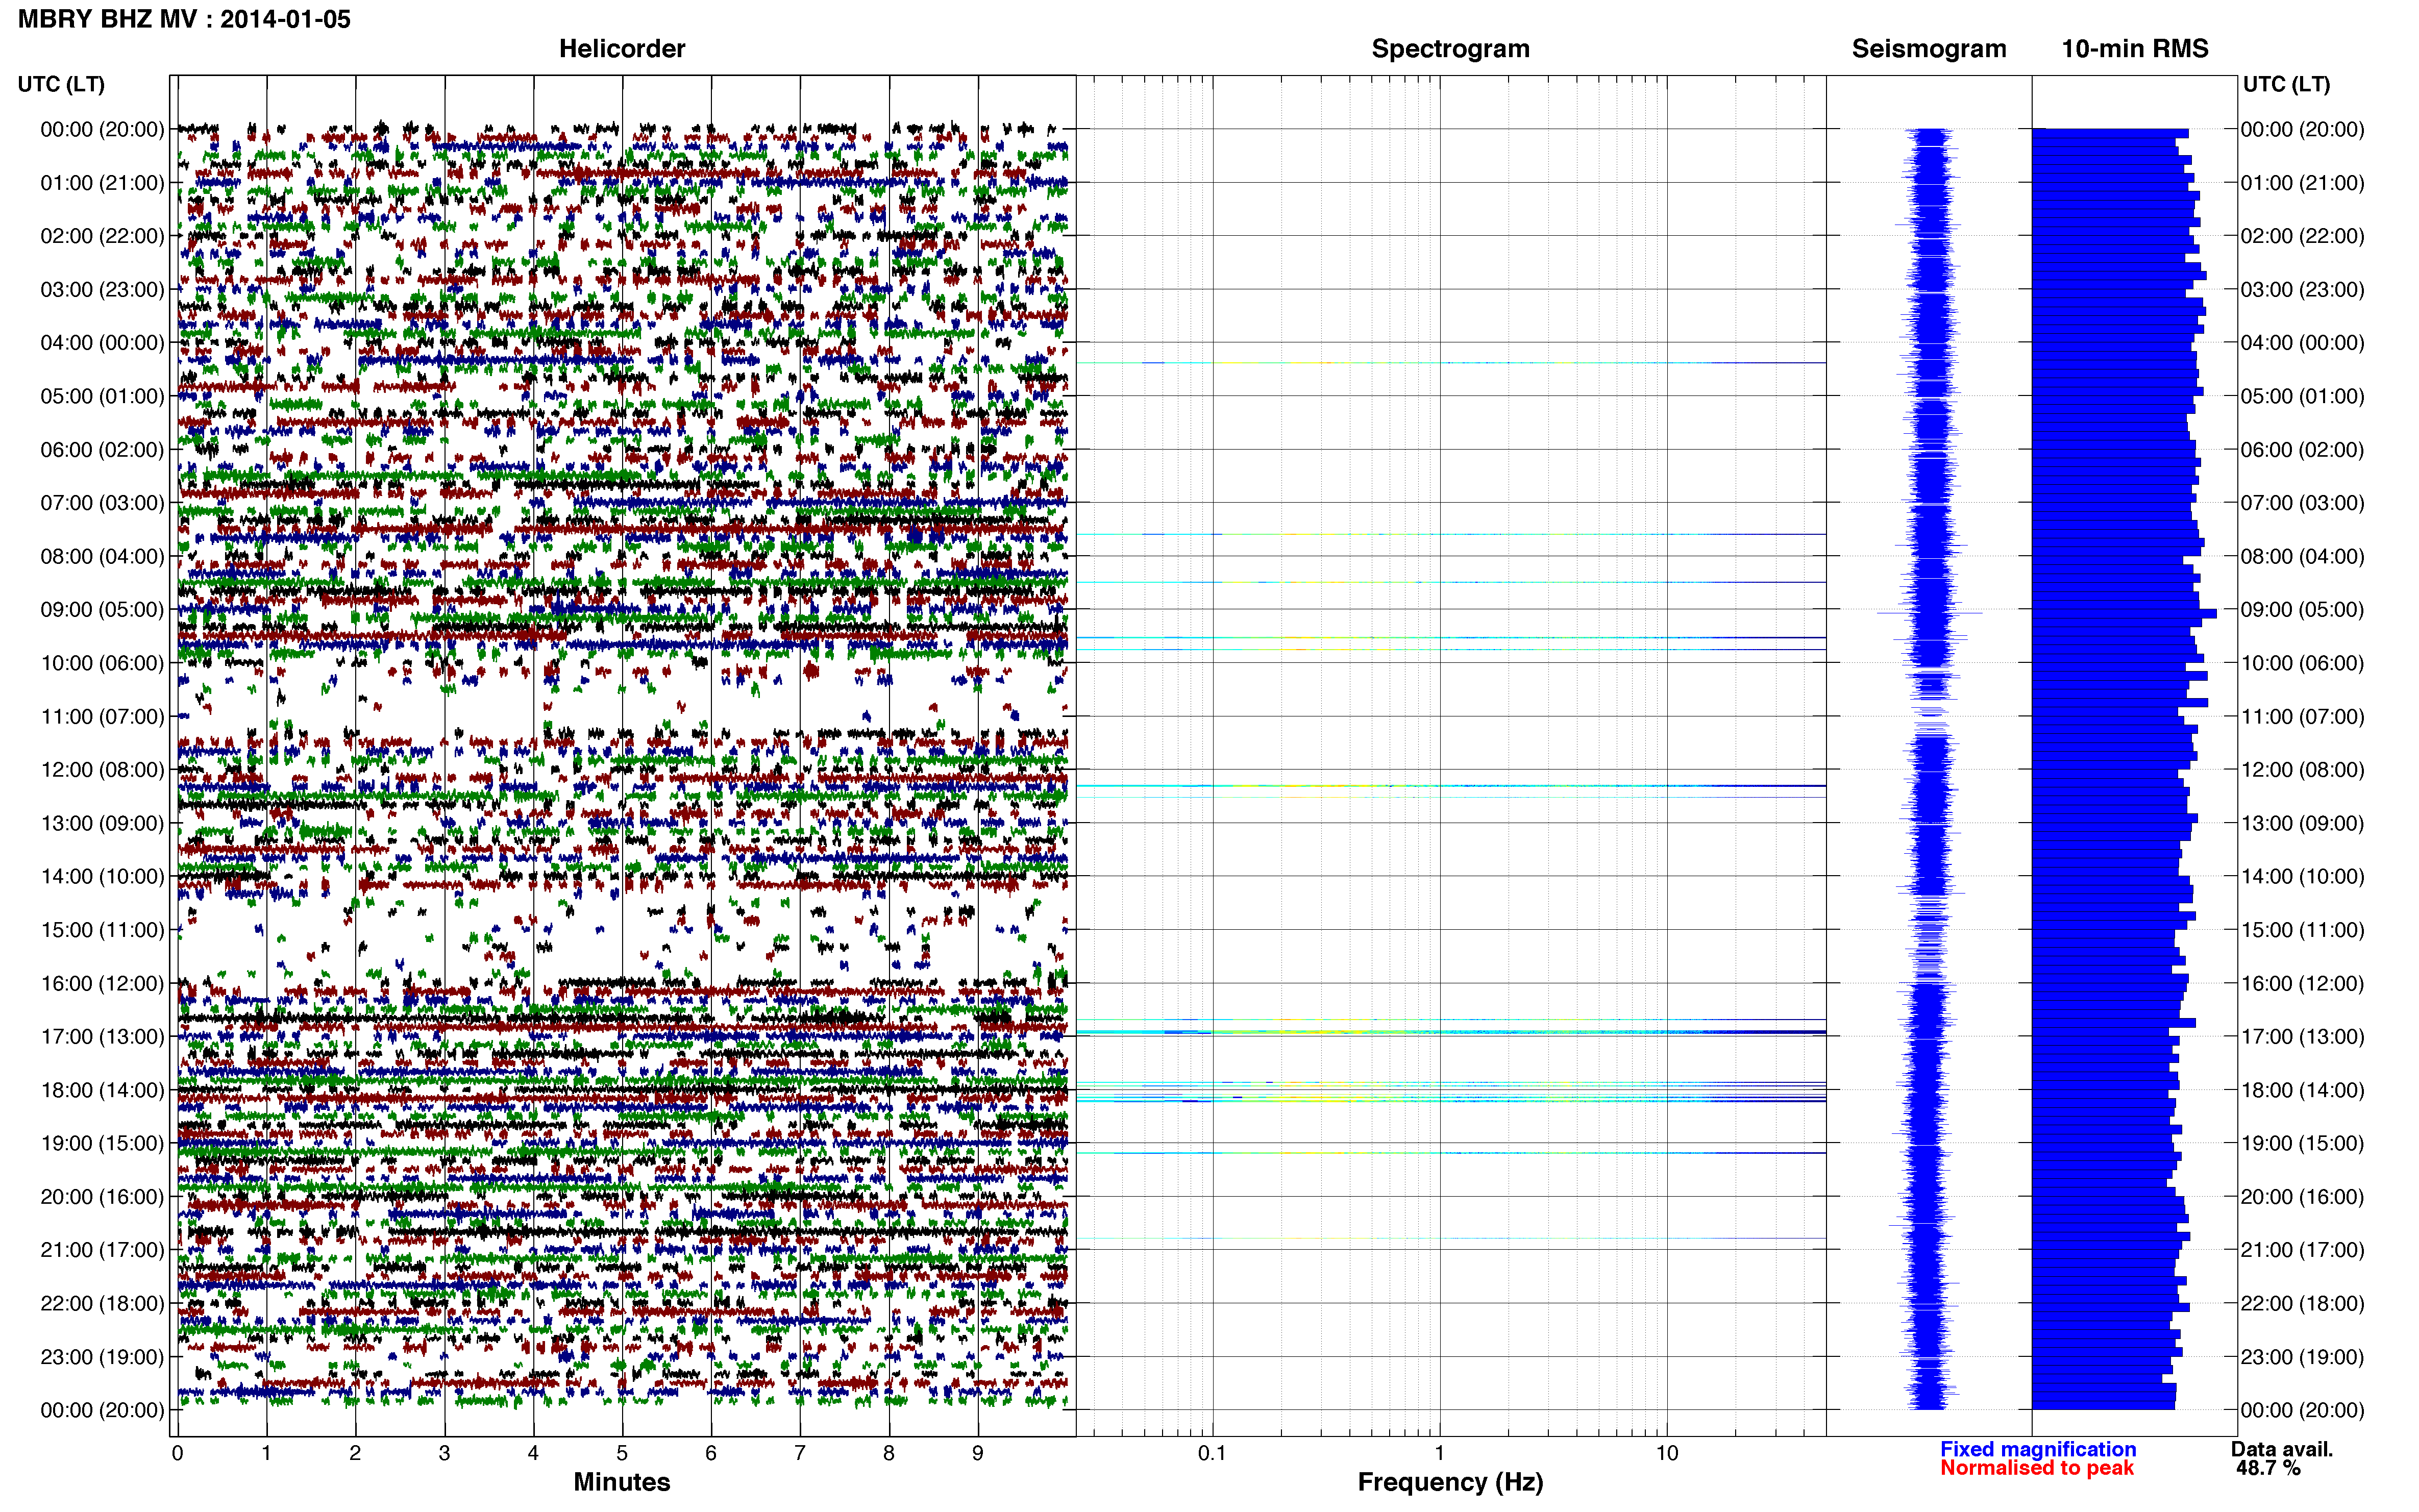Click the 'Minutes' axis label under the Helicorder

pyautogui.click(x=622, y=1482)
